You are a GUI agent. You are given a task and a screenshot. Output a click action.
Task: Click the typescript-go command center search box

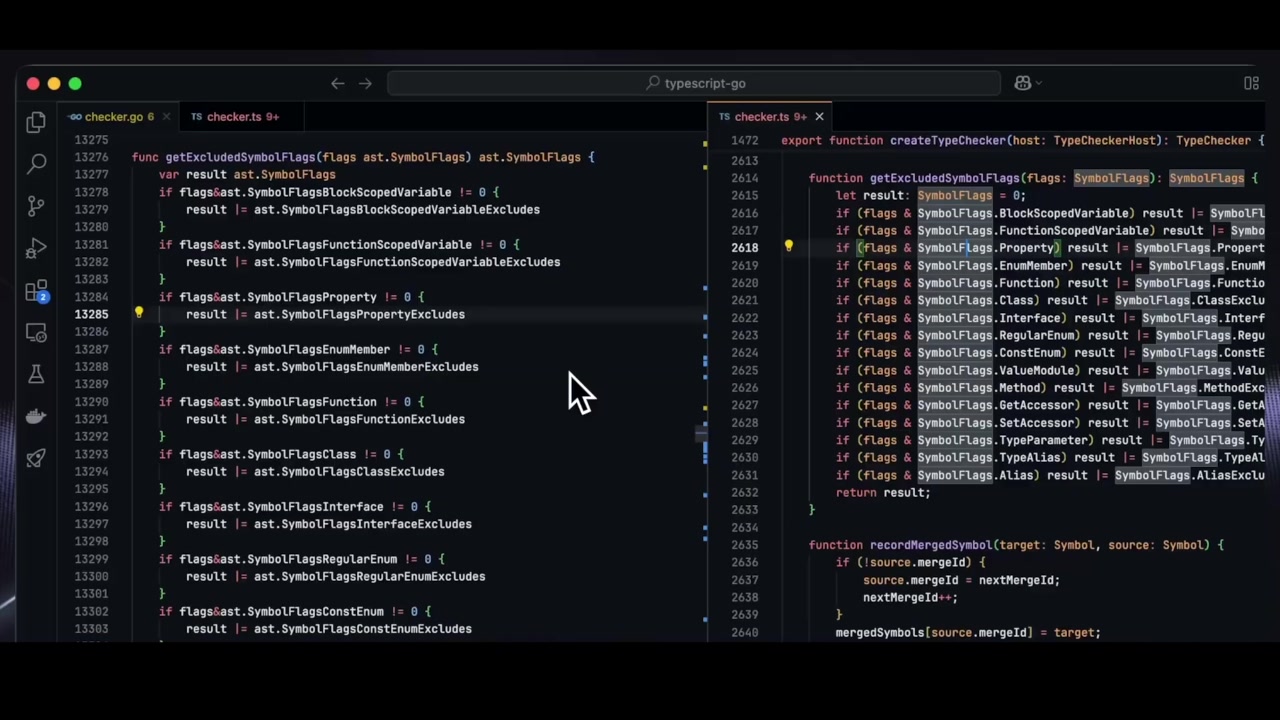[x=694, y=83]
